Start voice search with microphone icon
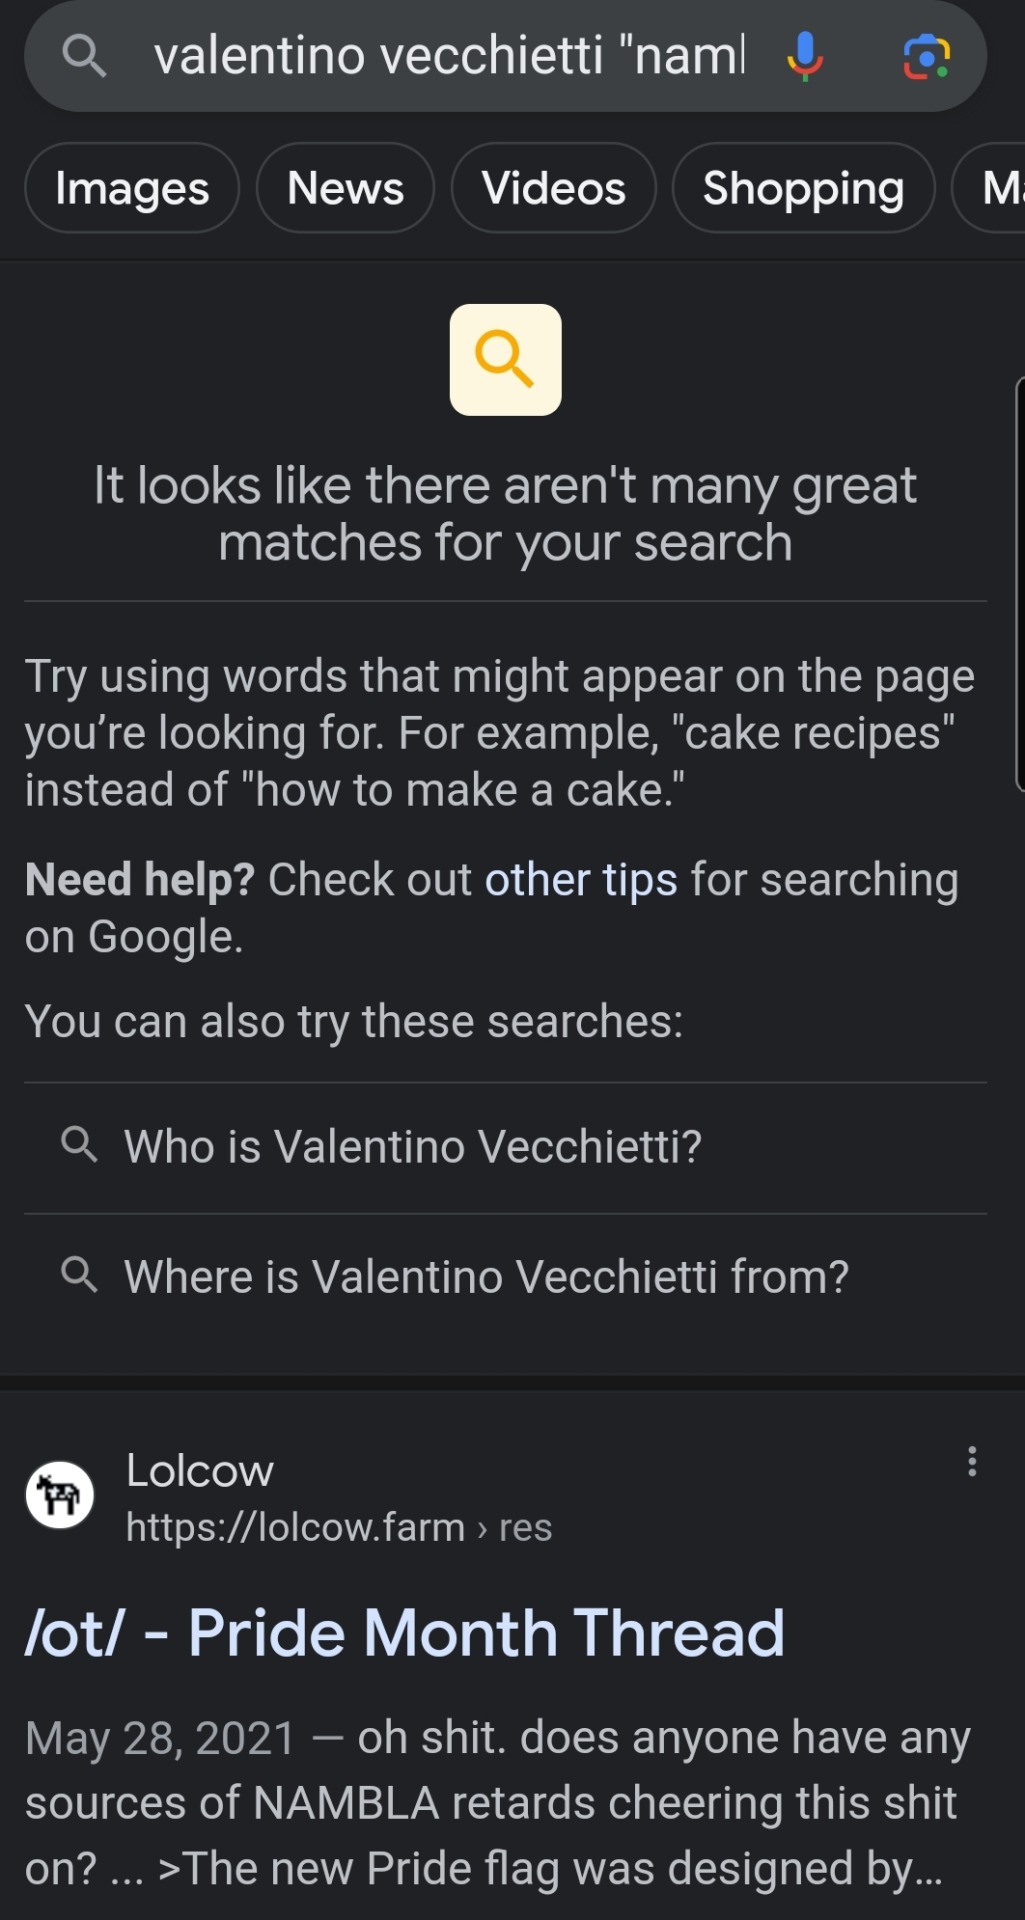The image size is (1025, 1920). click(x=805, y=55)
